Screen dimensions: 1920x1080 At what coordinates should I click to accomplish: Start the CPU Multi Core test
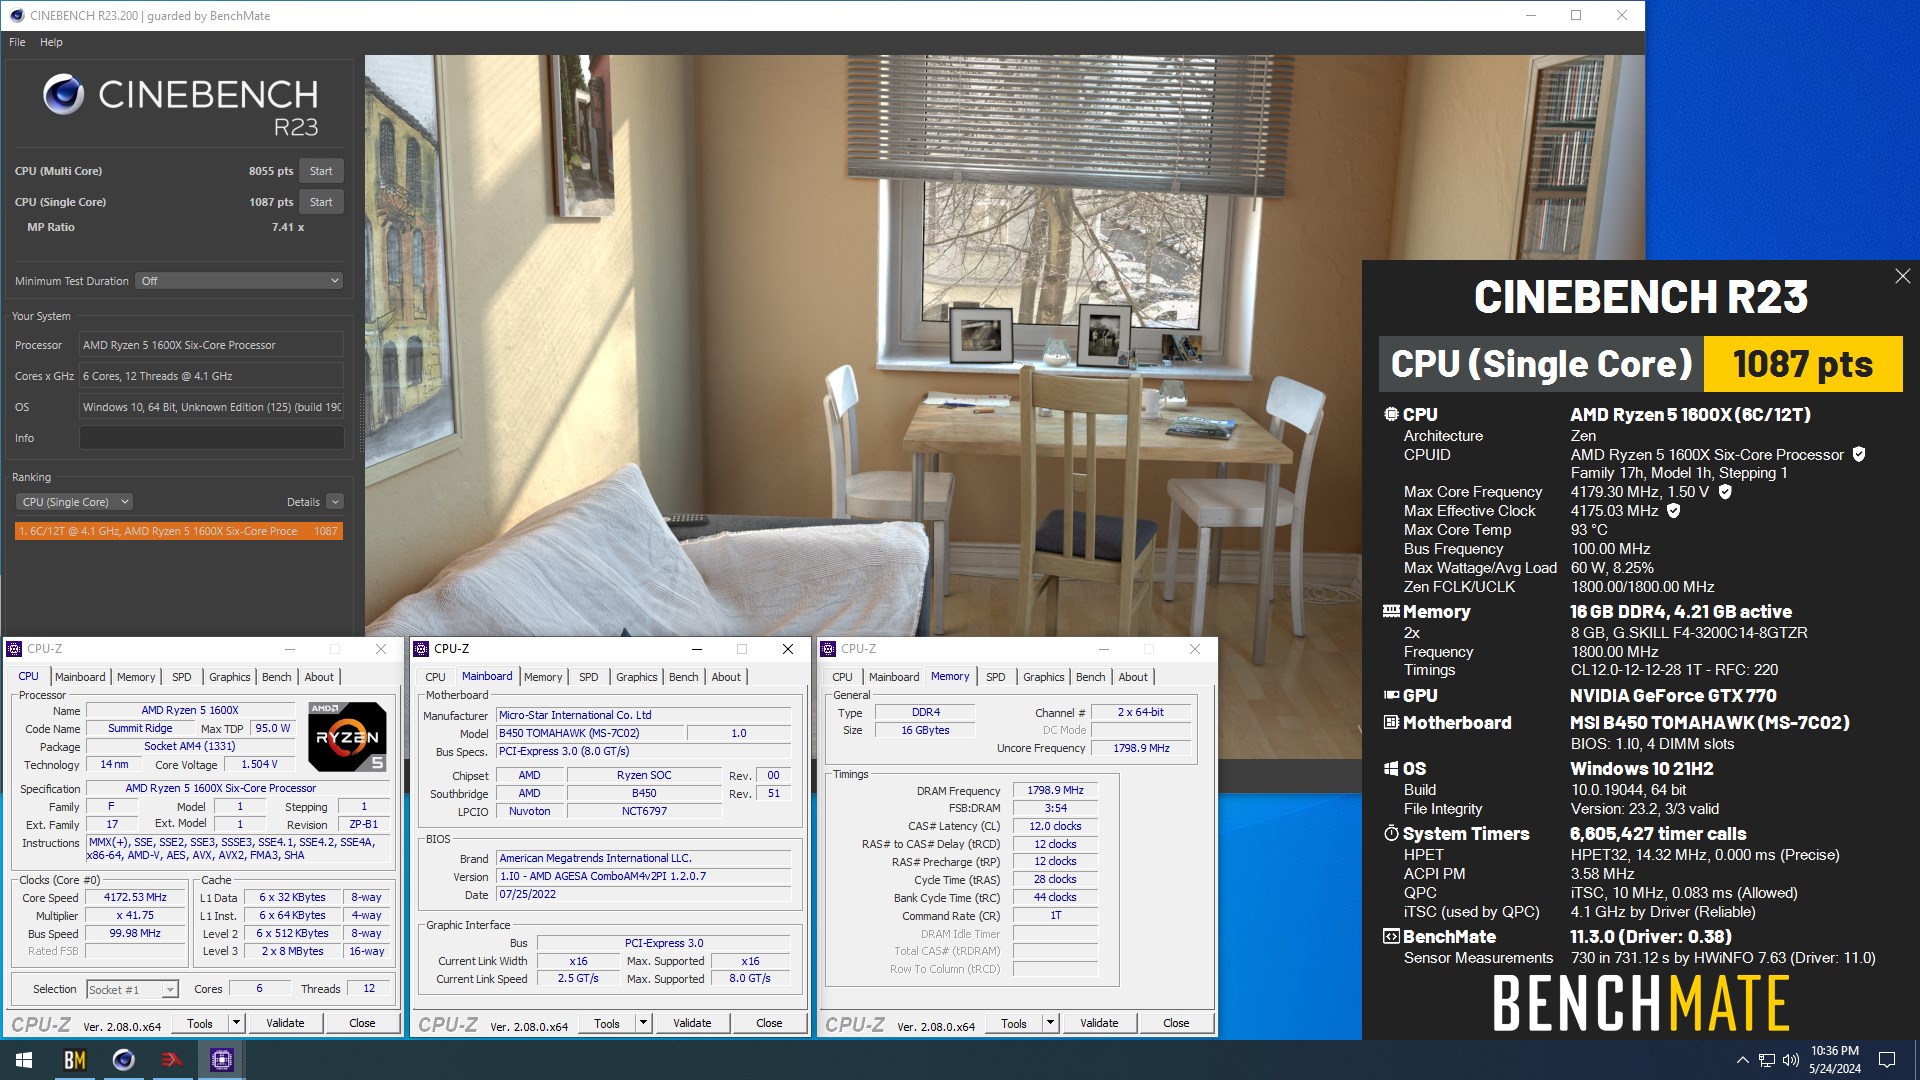tap(321, 171)
